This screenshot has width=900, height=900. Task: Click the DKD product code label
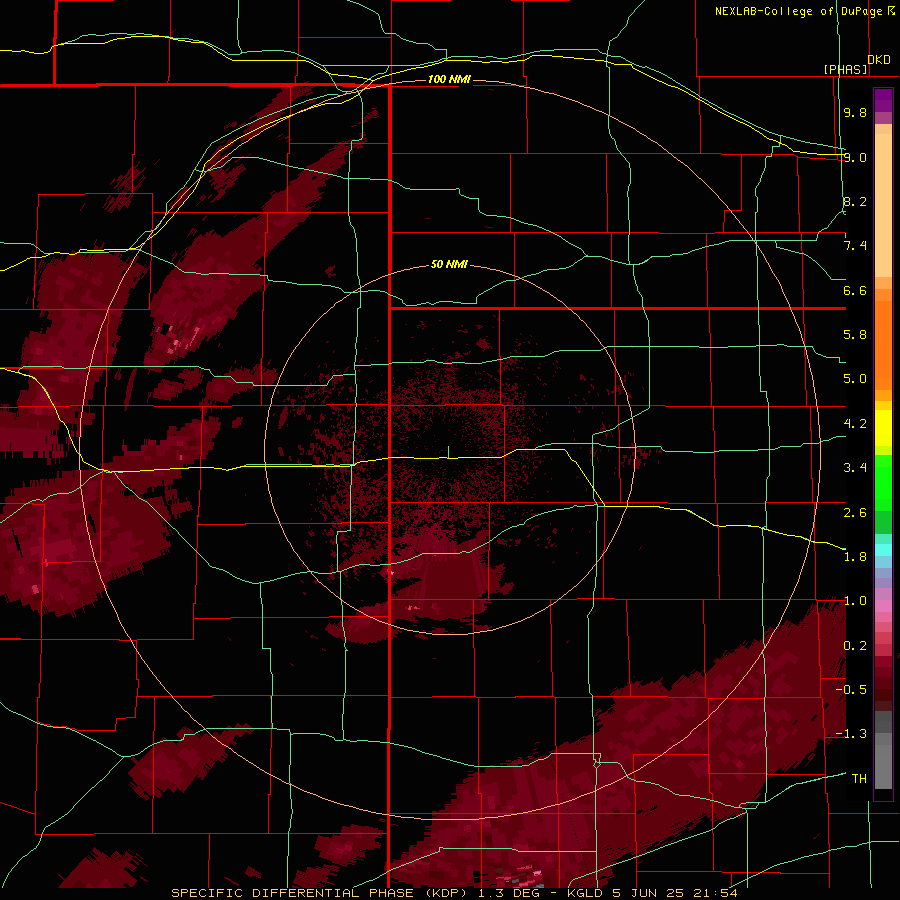click(x=879, y=60)
